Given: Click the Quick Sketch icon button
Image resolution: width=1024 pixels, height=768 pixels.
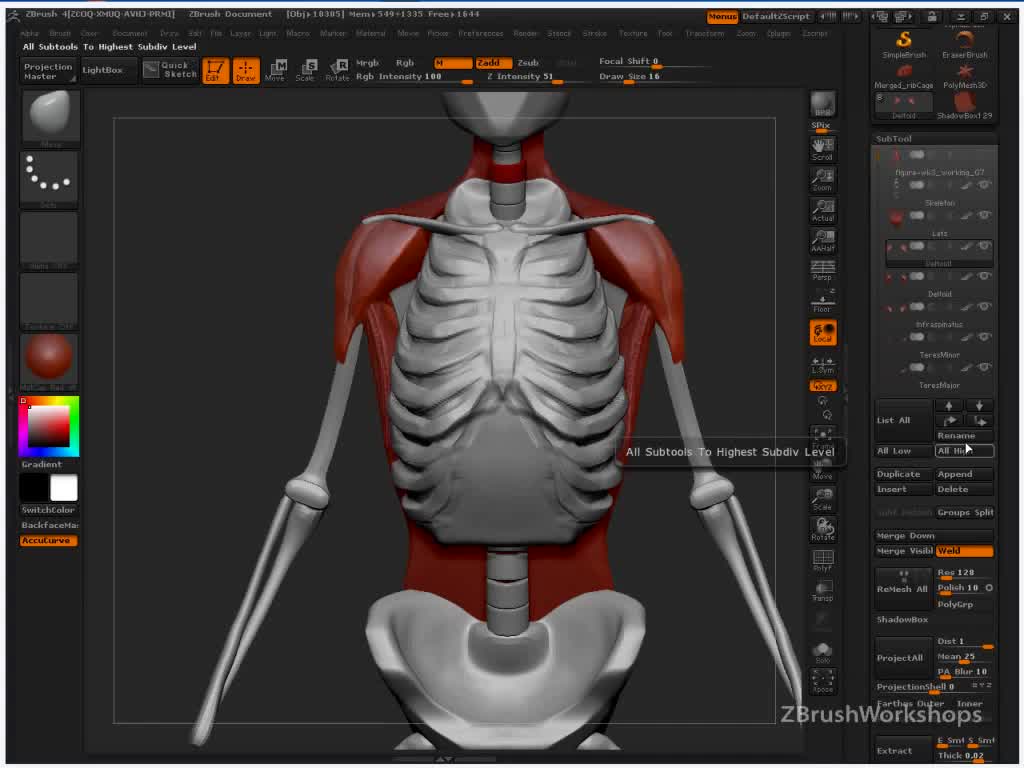Looking at the screenshot, I should point(170,70).
